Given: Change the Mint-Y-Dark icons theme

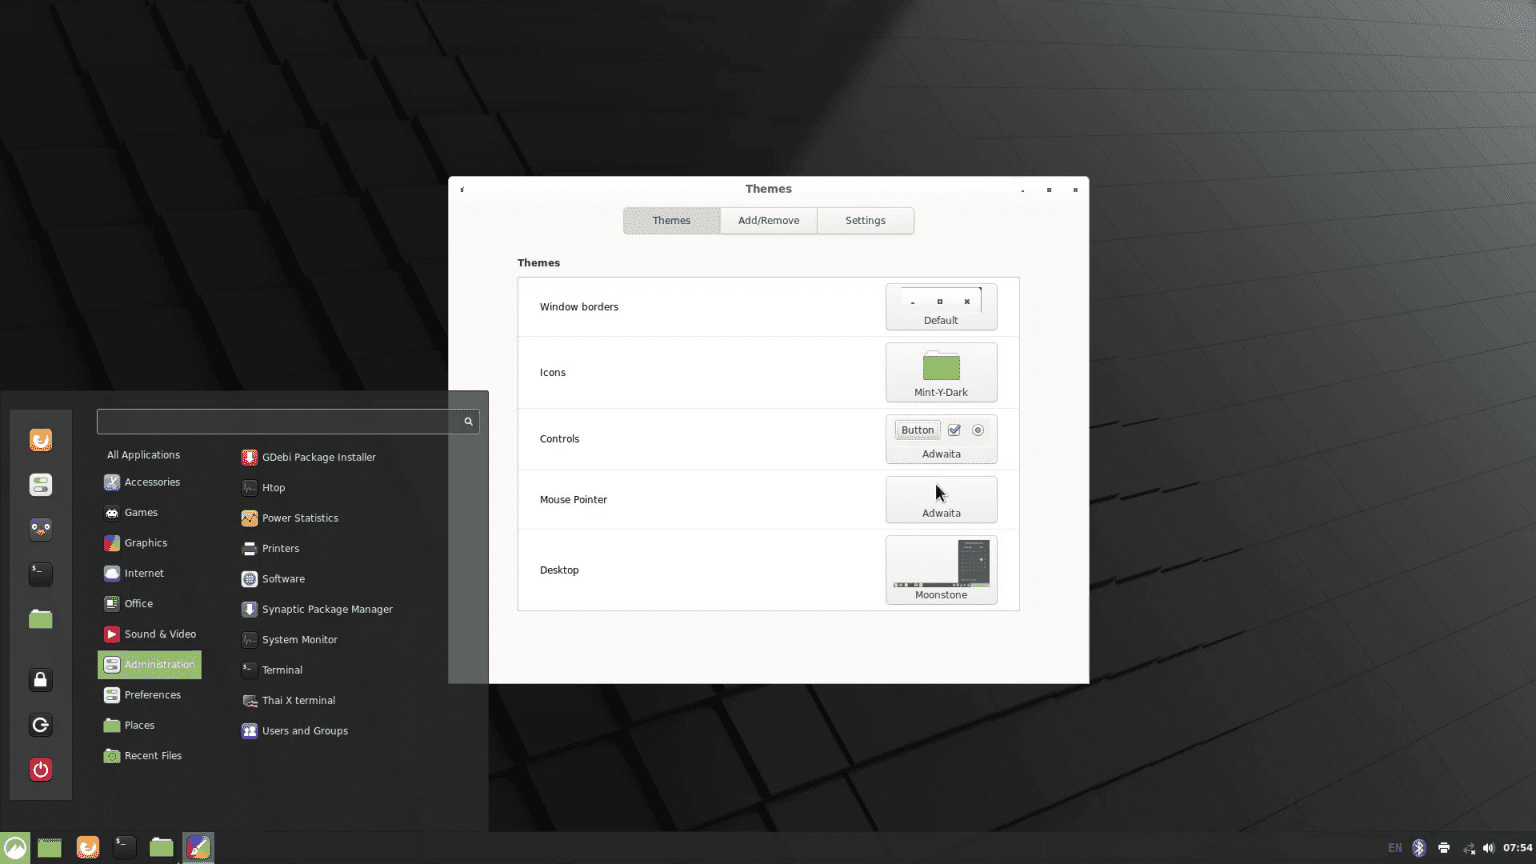Looking at the screenshot, I should point(940,372).
